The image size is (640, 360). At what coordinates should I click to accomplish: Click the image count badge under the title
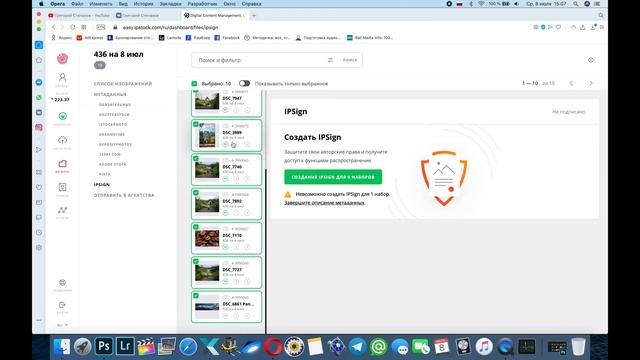100,65
